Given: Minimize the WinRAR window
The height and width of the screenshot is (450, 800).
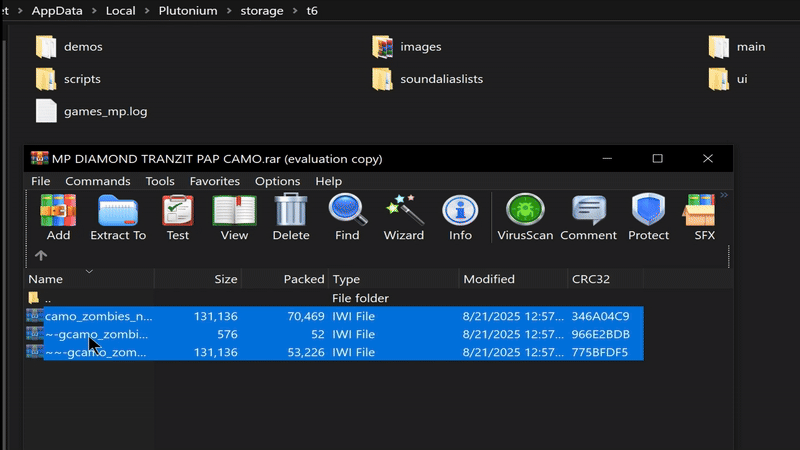Looking at the screenshot, I should 607,159.
